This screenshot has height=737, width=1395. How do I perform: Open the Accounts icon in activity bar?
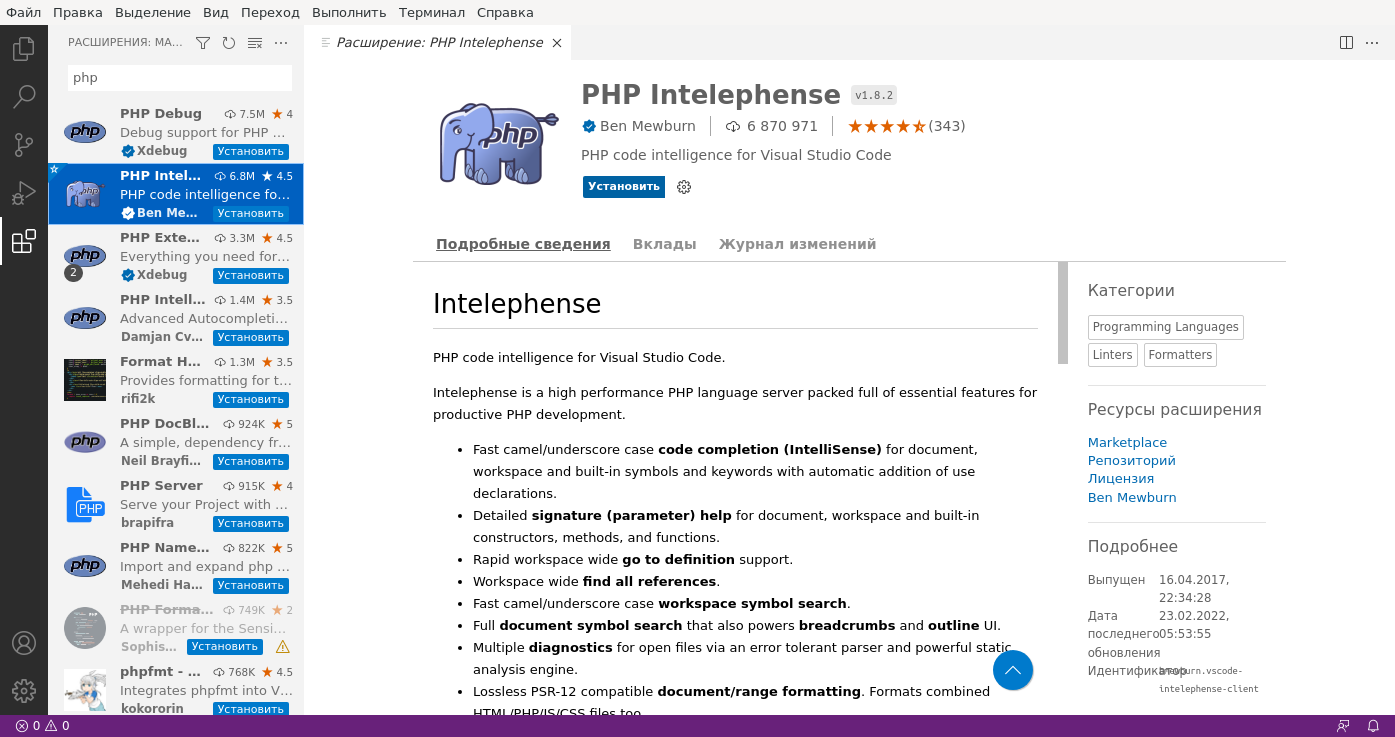pos(24,643)
